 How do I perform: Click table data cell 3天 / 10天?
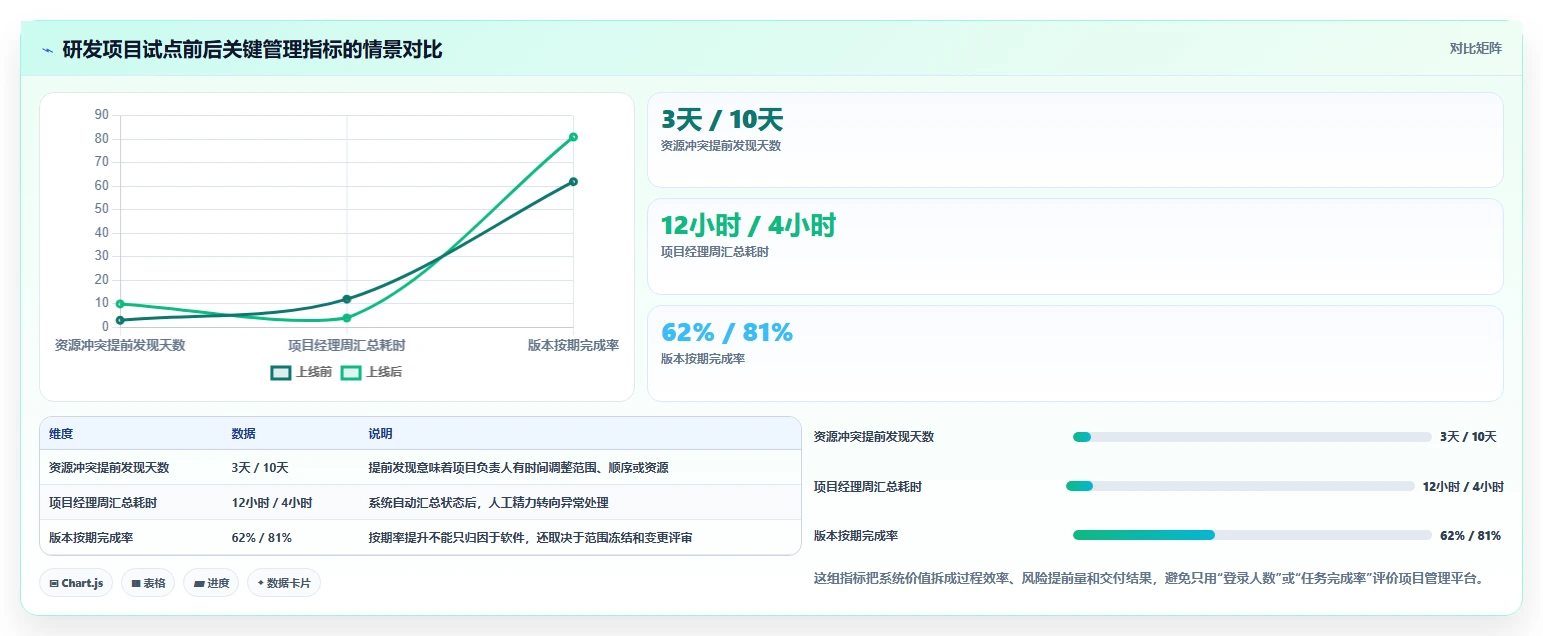coord(260,467)
